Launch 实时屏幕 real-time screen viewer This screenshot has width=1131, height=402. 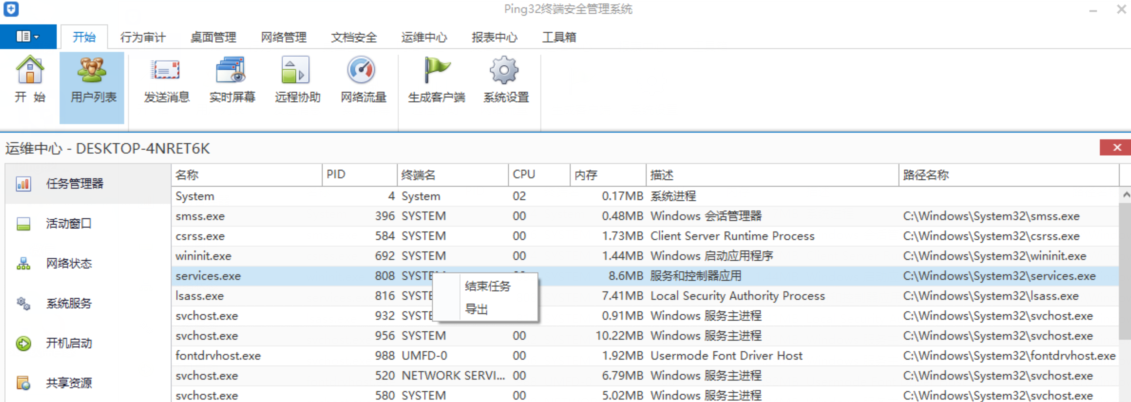pos(232,81)
